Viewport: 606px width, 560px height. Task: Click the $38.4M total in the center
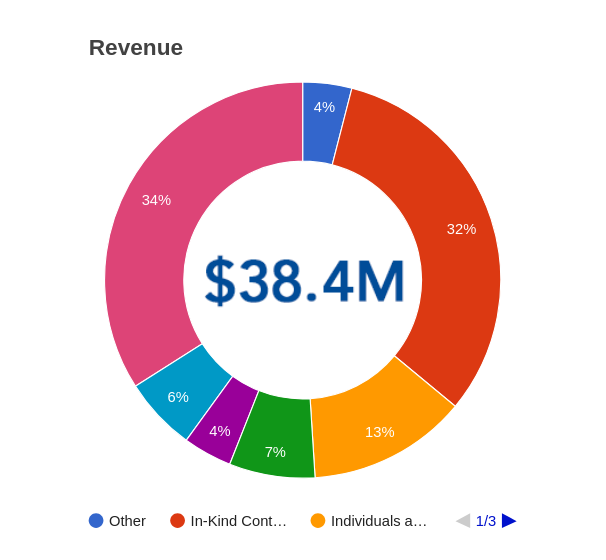(304, 281)
